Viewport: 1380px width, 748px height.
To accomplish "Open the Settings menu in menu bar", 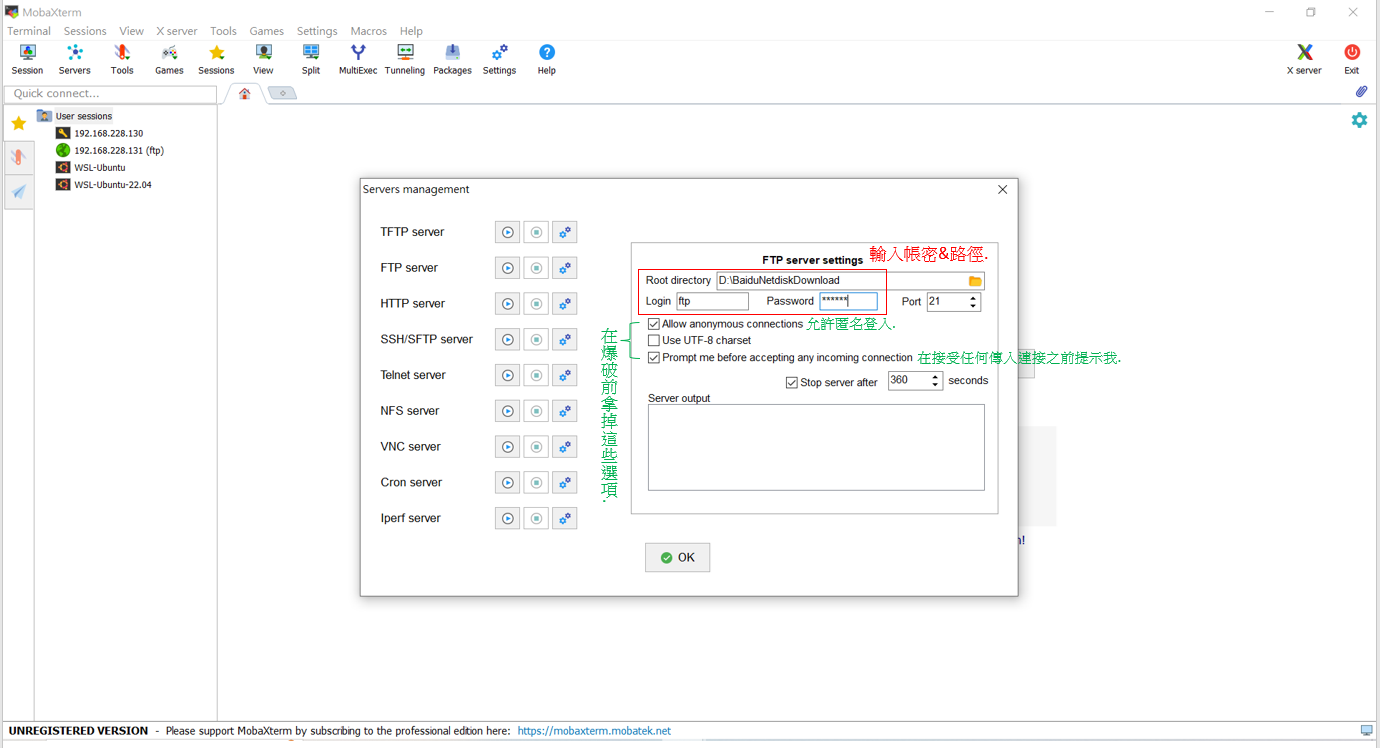I will pos(317,31).
